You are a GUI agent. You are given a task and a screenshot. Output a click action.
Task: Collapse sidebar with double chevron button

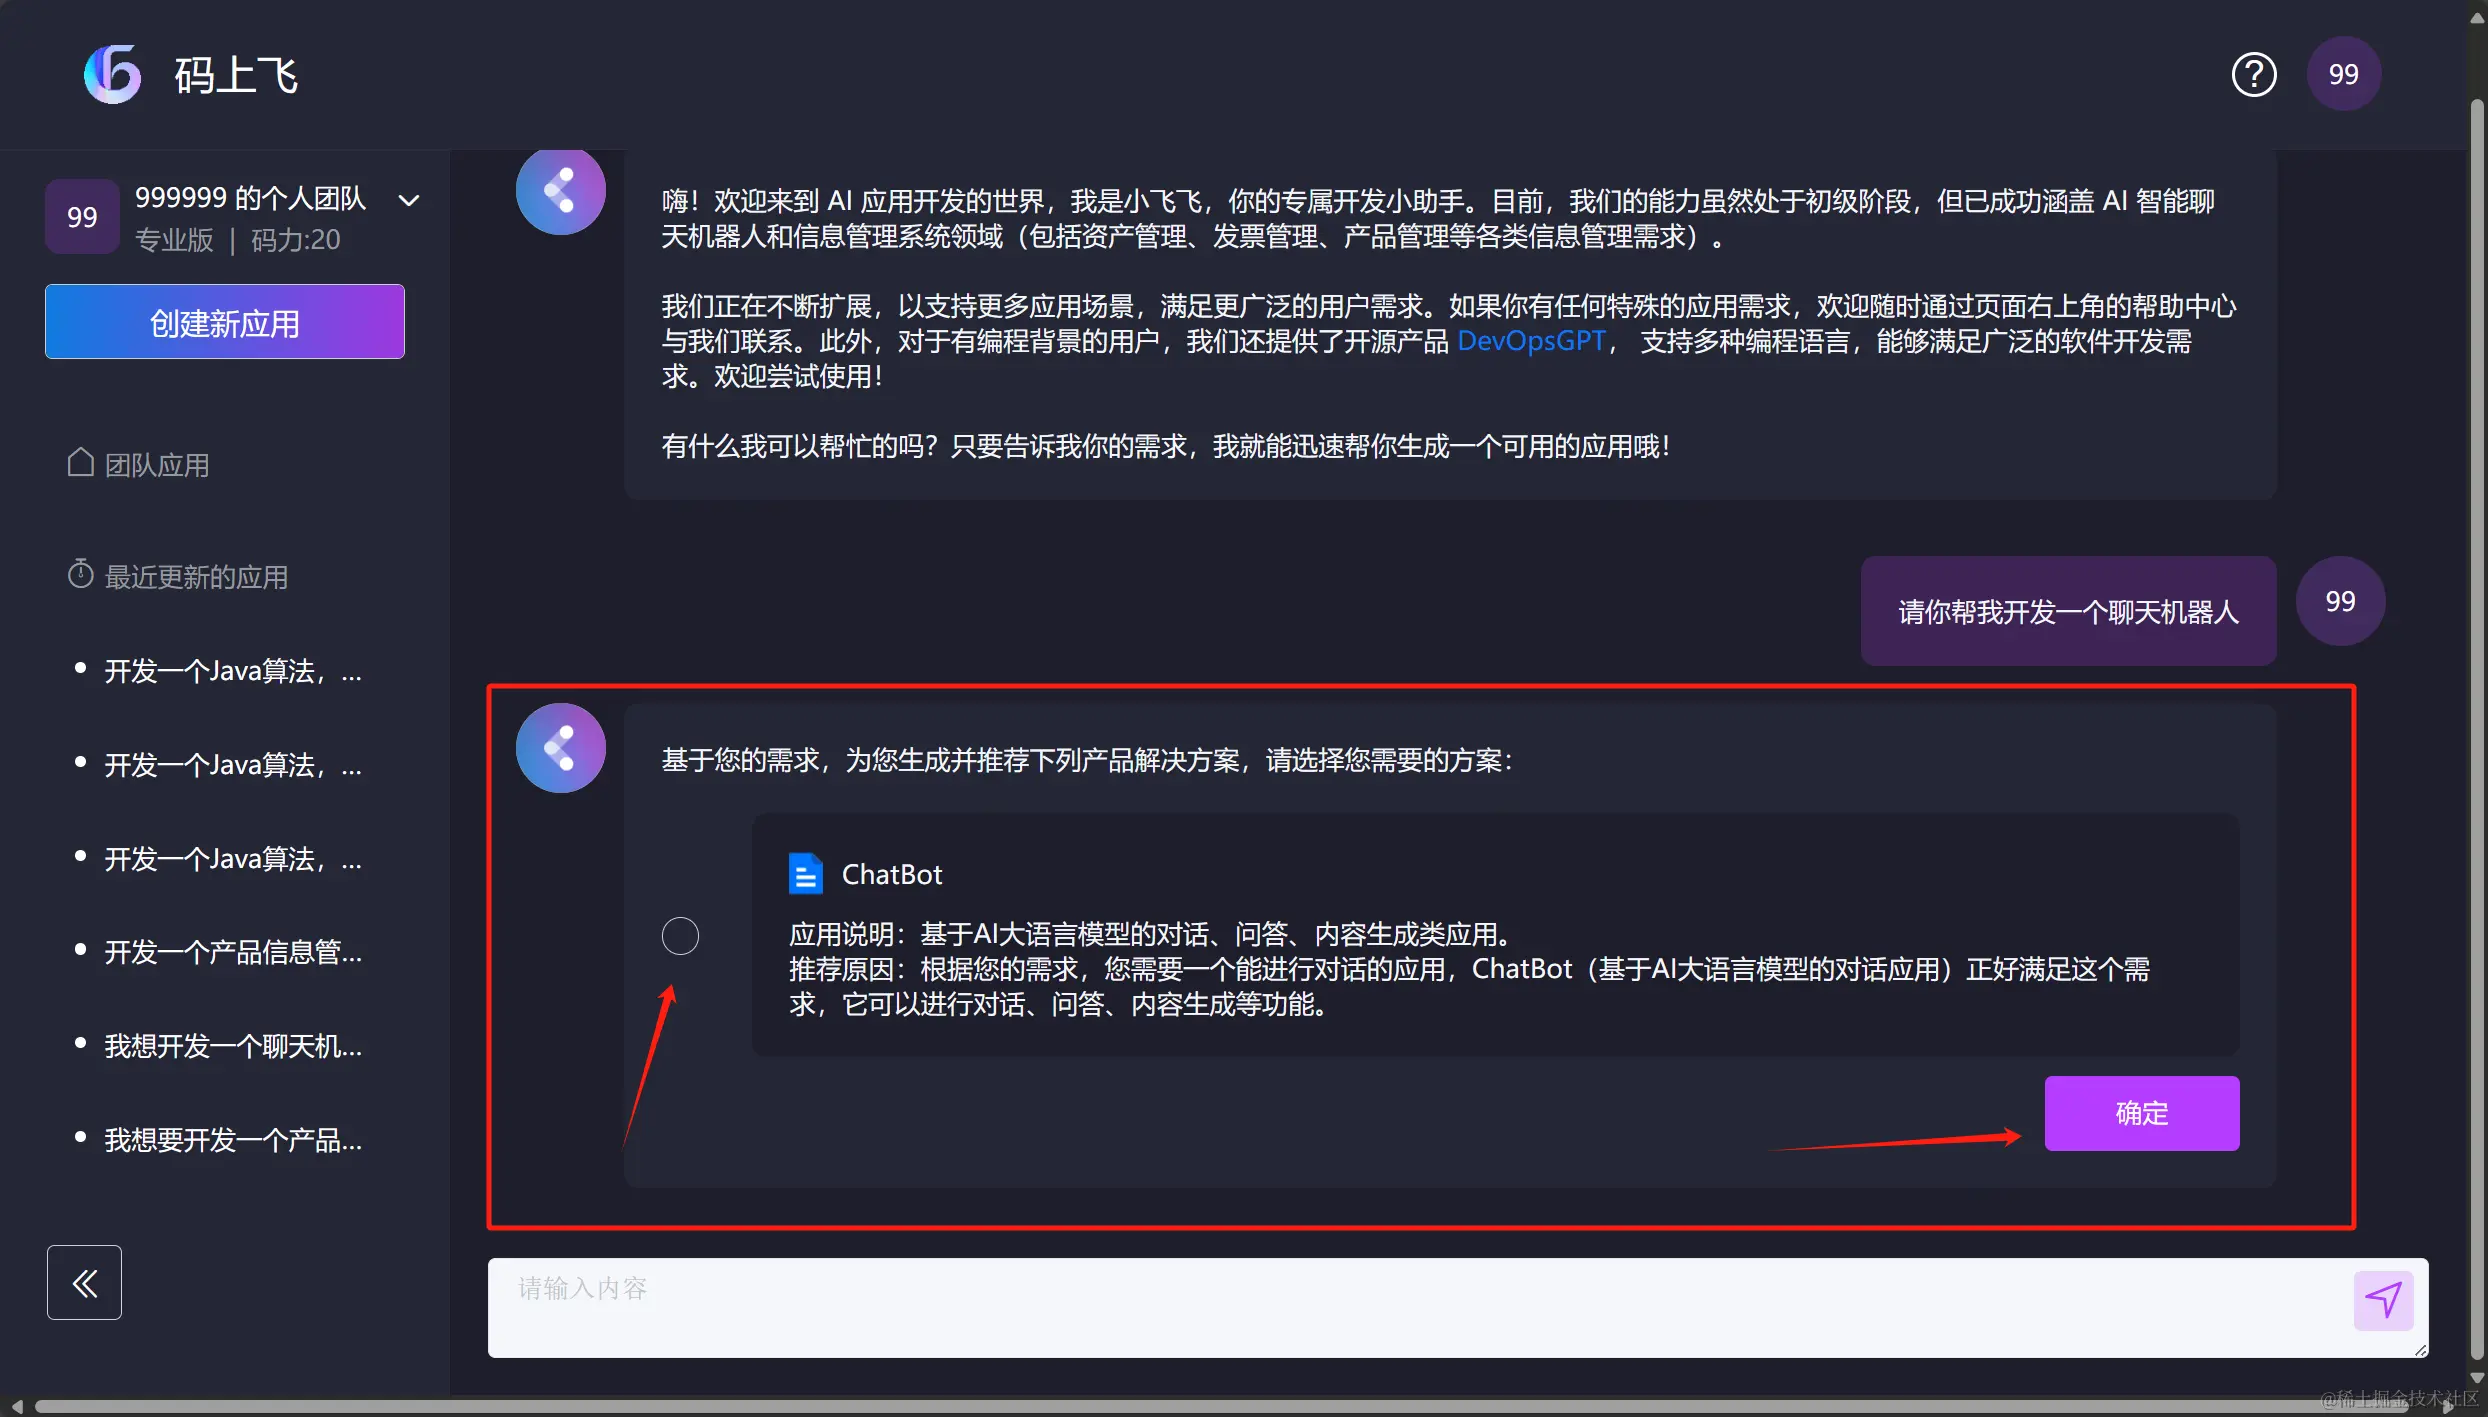click(x=84, y=1282)
